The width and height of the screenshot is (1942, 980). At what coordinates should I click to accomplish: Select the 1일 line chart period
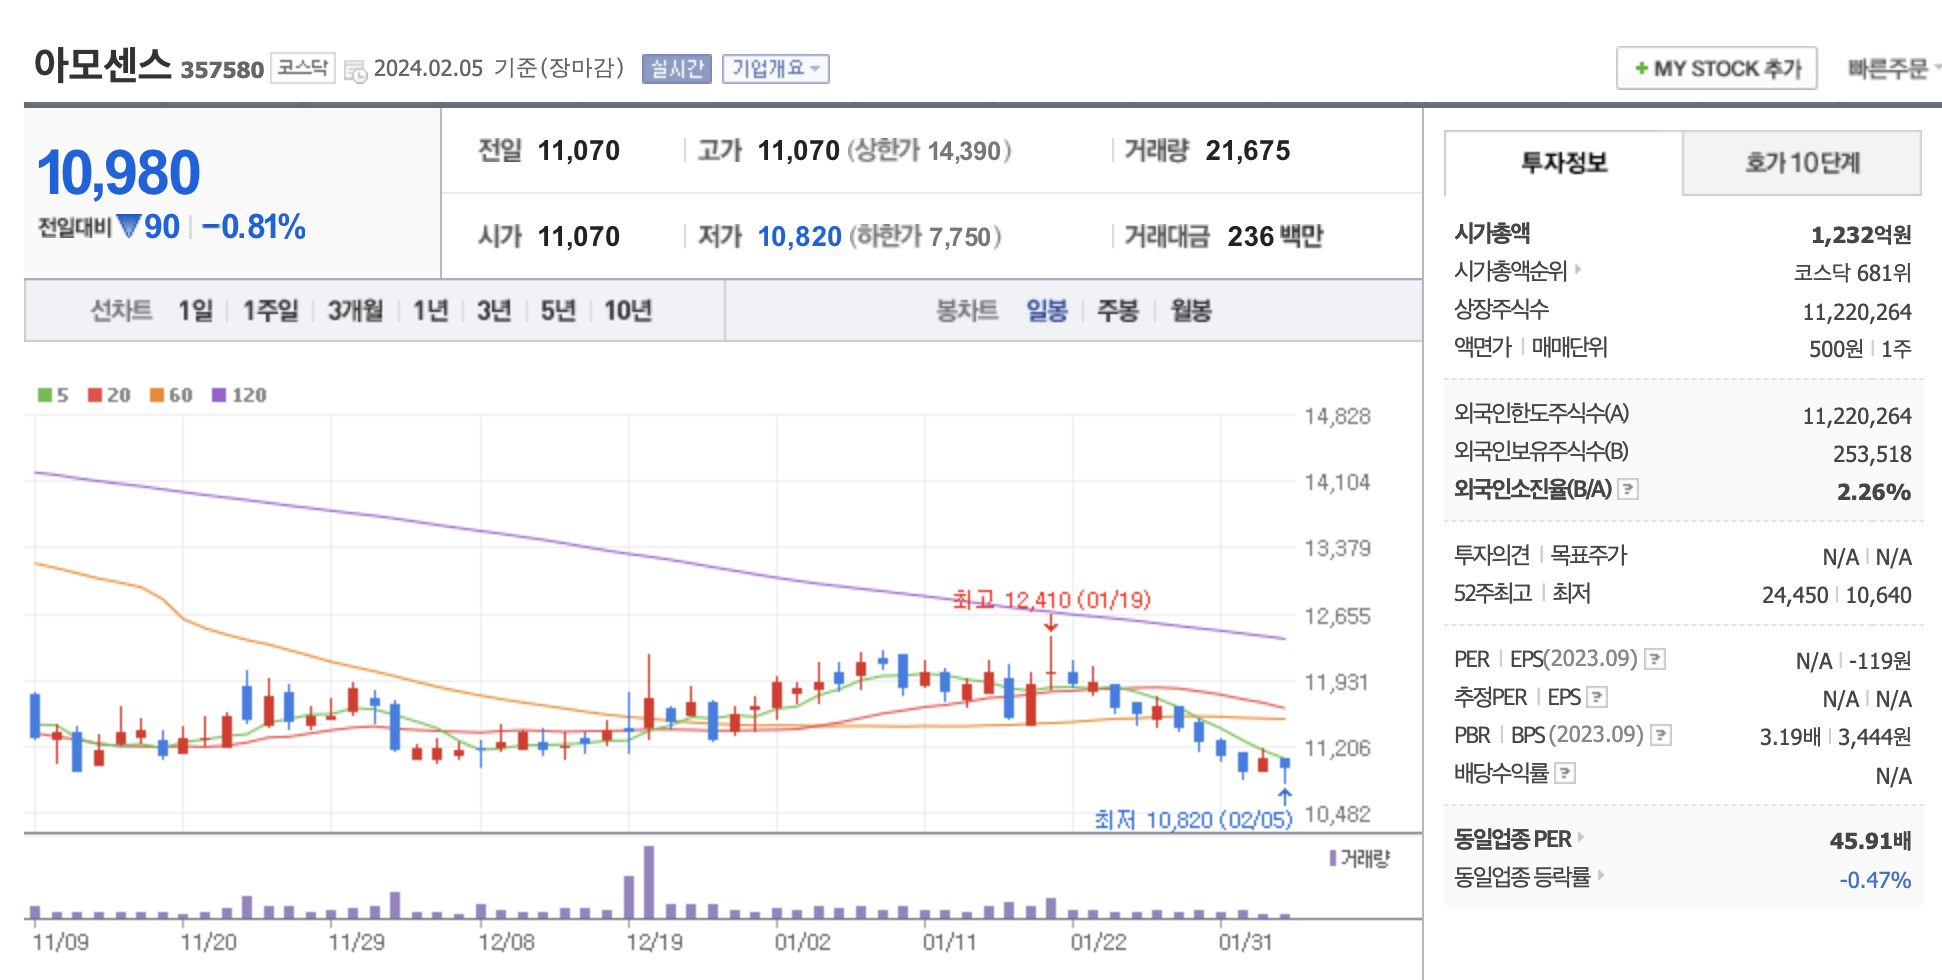pyautogui.click(x=195, y=311)
